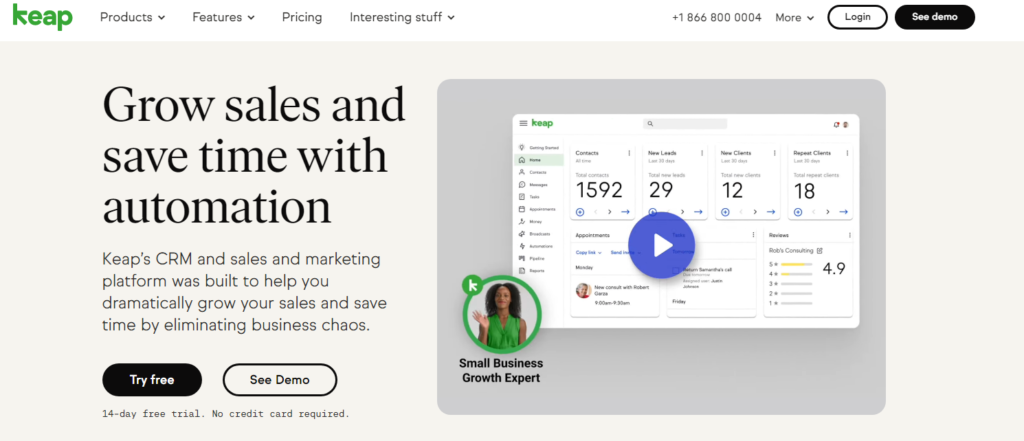Click the plus icon on the New Clients card

click(x=725, y=212)
